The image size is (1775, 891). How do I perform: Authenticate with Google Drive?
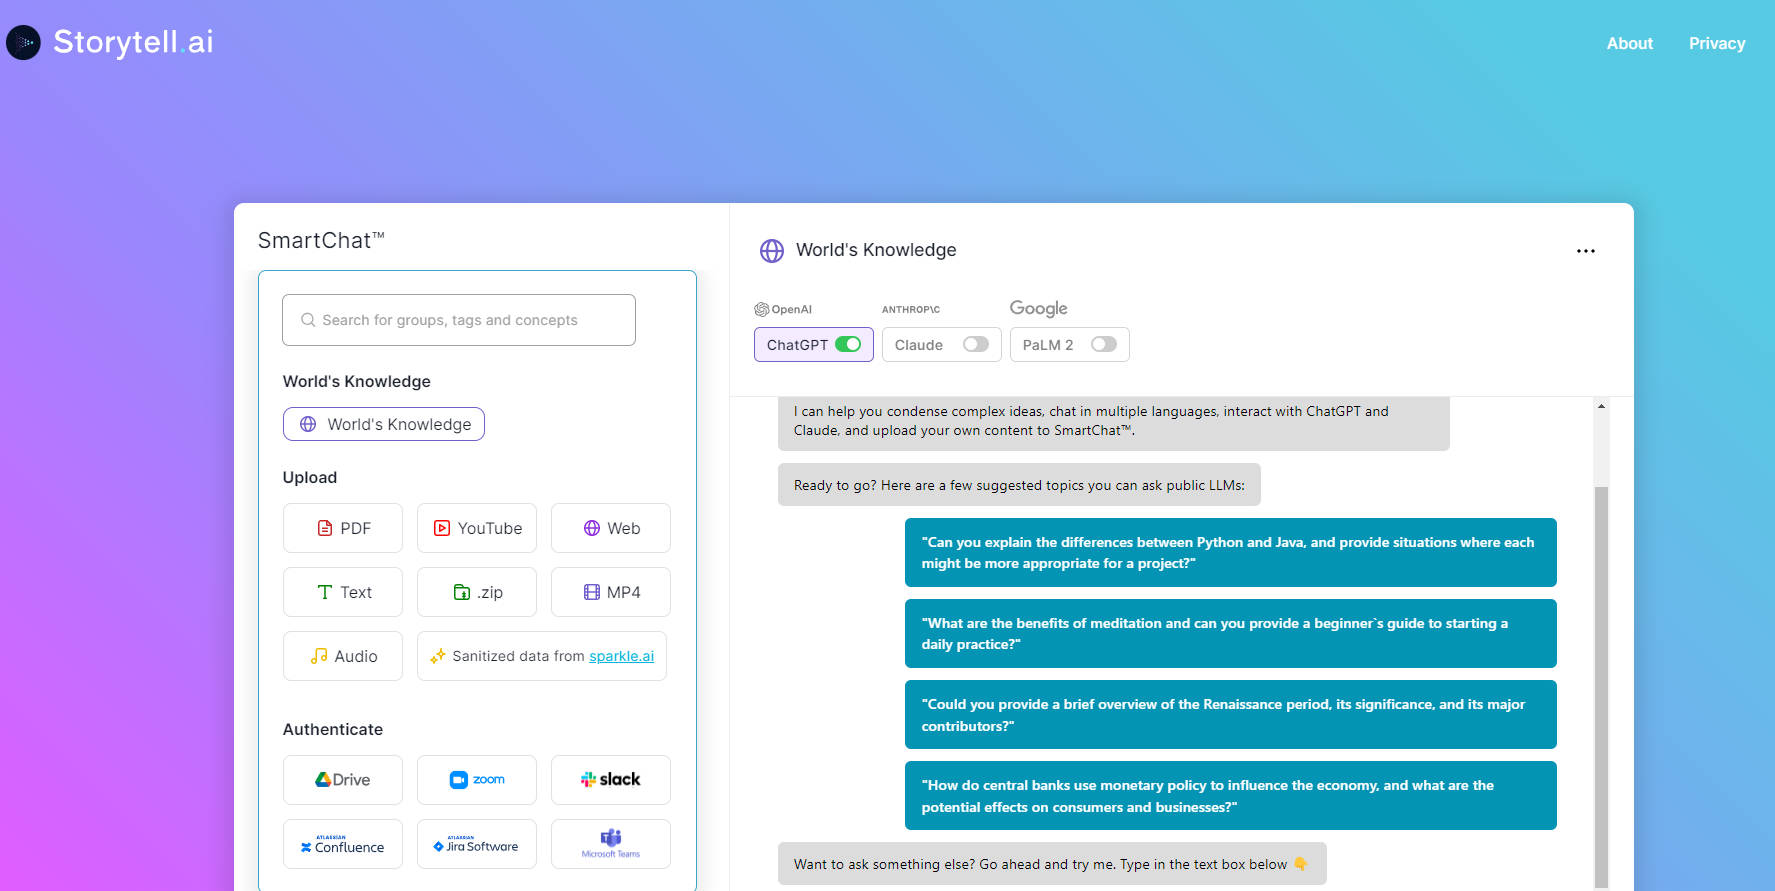343,780
